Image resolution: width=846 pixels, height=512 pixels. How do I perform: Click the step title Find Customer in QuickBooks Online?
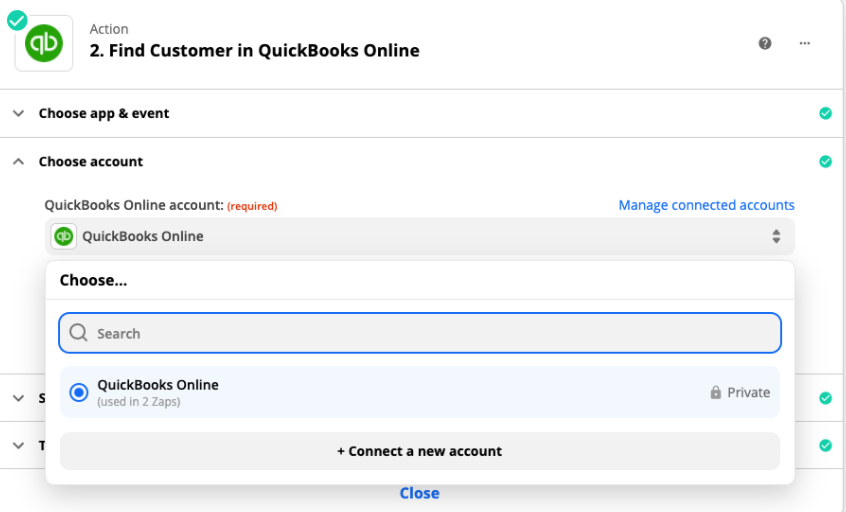[255, 50]
